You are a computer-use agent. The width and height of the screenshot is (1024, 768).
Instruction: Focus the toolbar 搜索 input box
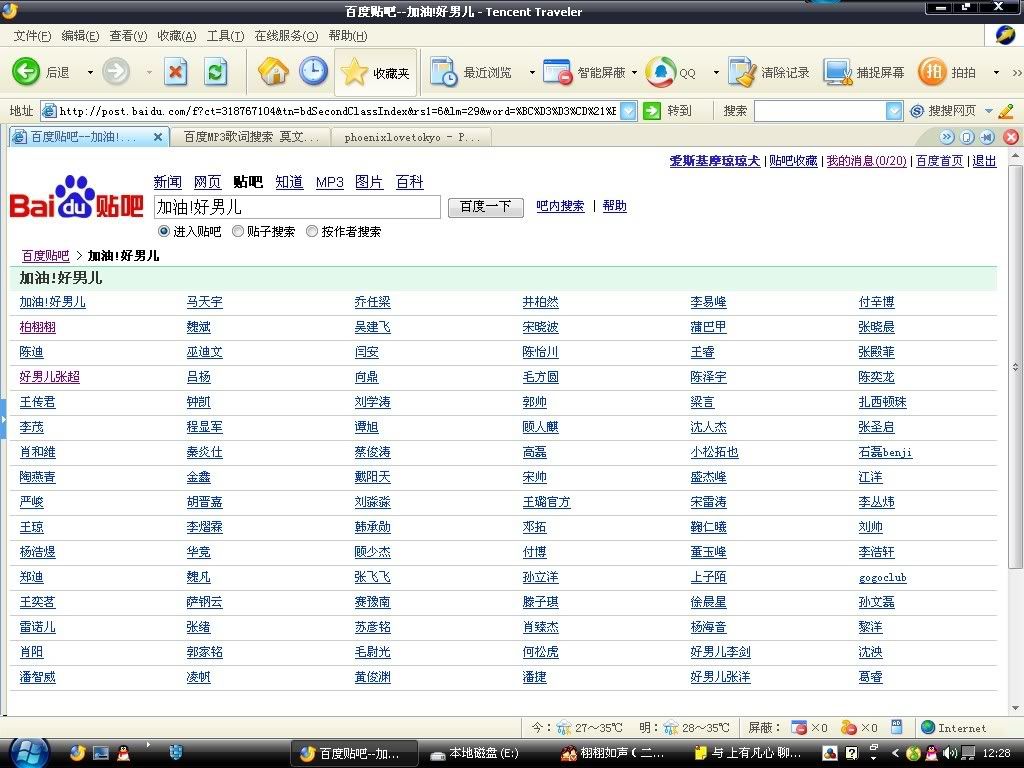(820, 111)
